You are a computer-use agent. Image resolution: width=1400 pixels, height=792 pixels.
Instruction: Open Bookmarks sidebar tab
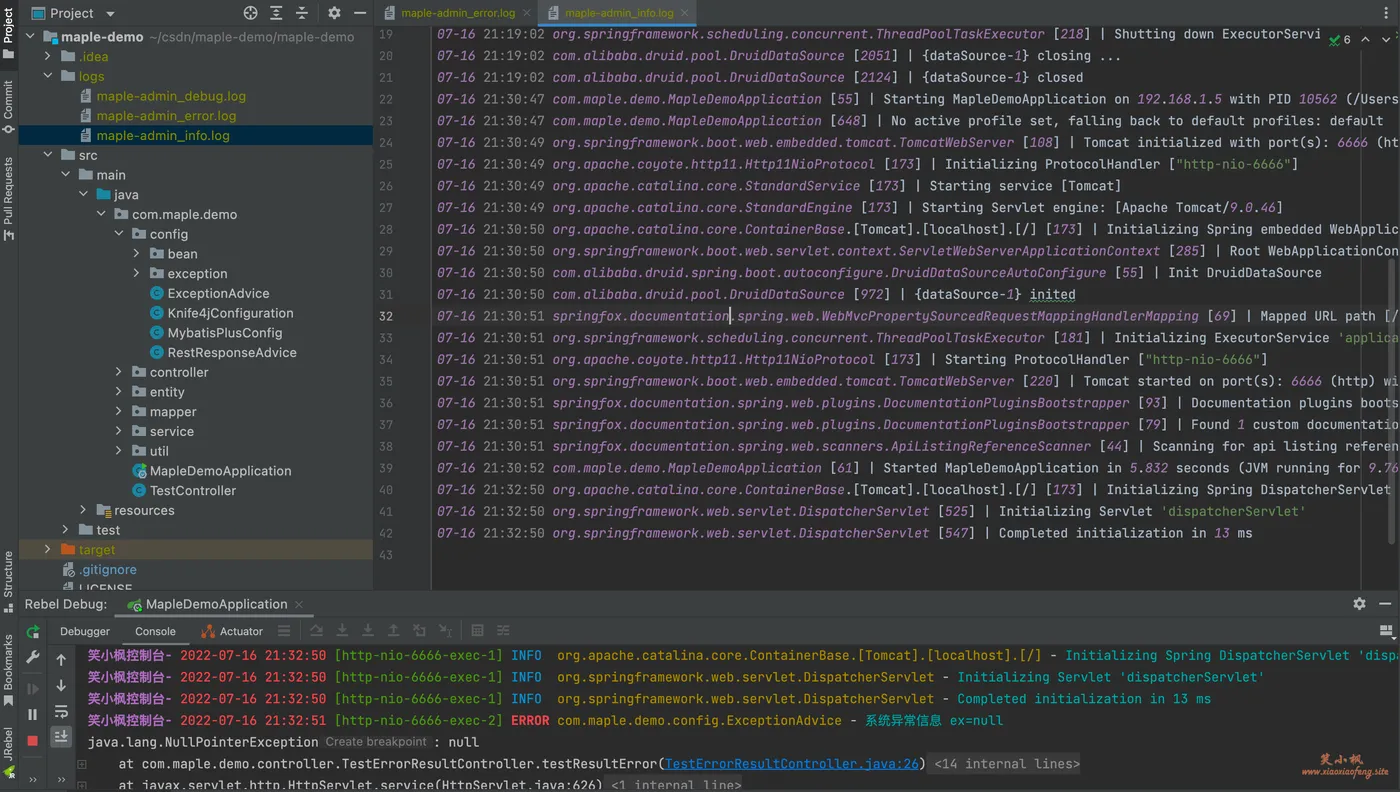(8, 668)
